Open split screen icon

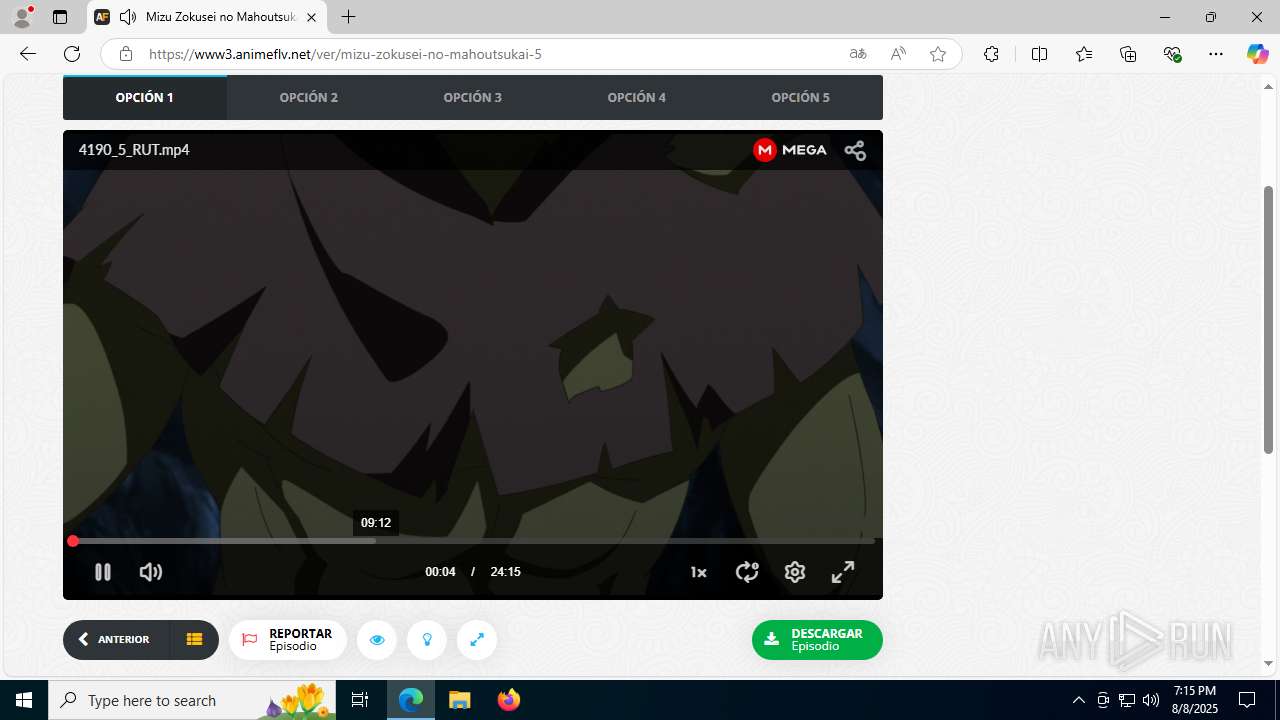click(1040, 54)
